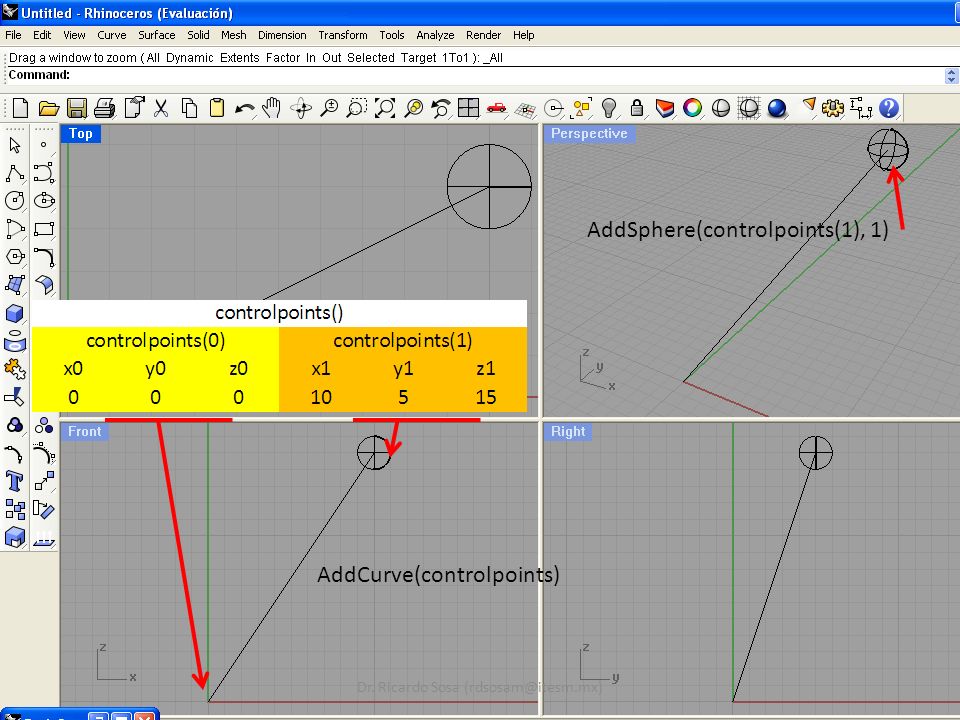
Task: Click the Copy to clipboard icon
Action: coord(189,108)
